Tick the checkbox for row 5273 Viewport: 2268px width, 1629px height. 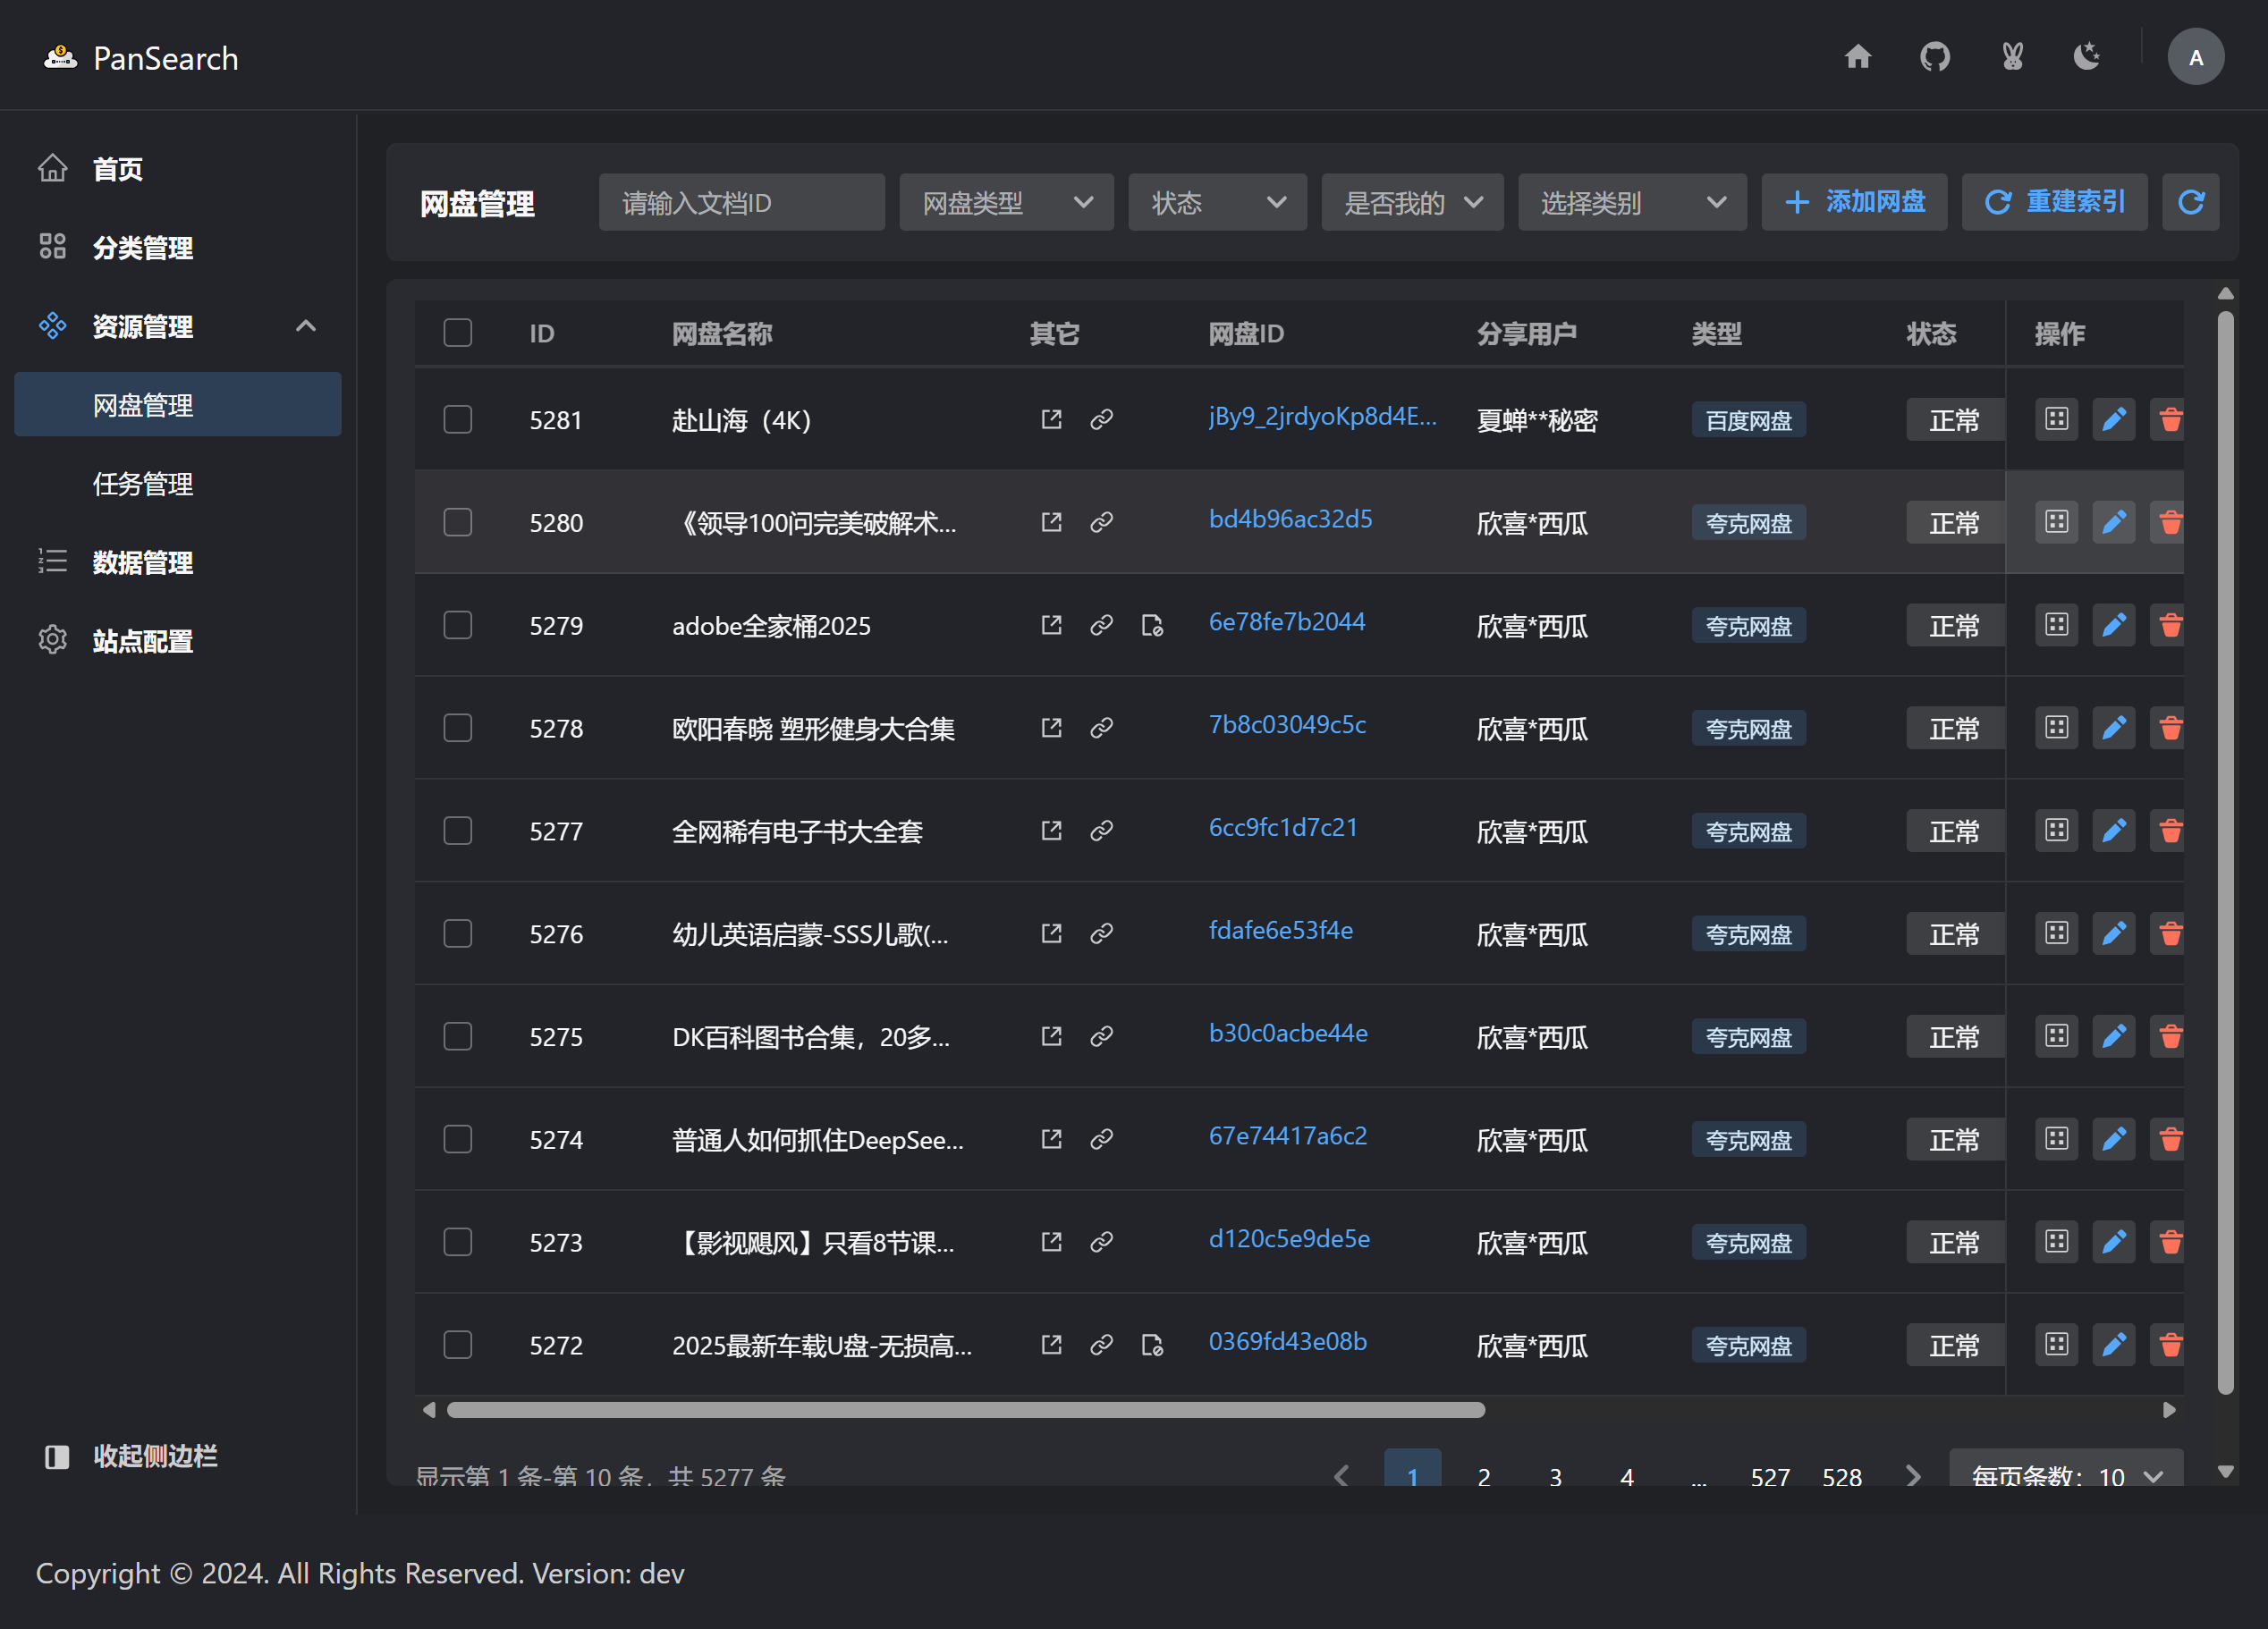point(458,1242)
